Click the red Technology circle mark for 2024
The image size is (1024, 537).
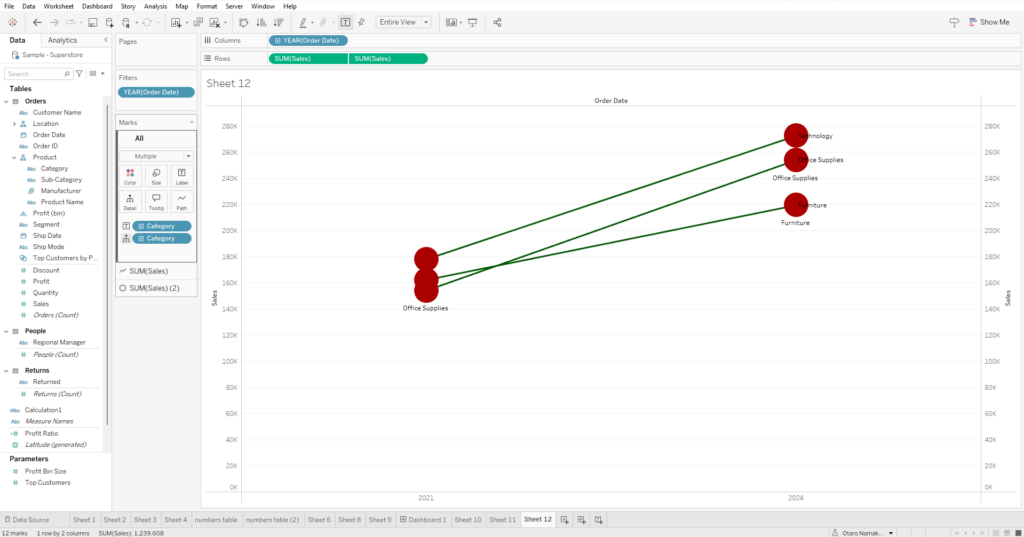point(795,136)
